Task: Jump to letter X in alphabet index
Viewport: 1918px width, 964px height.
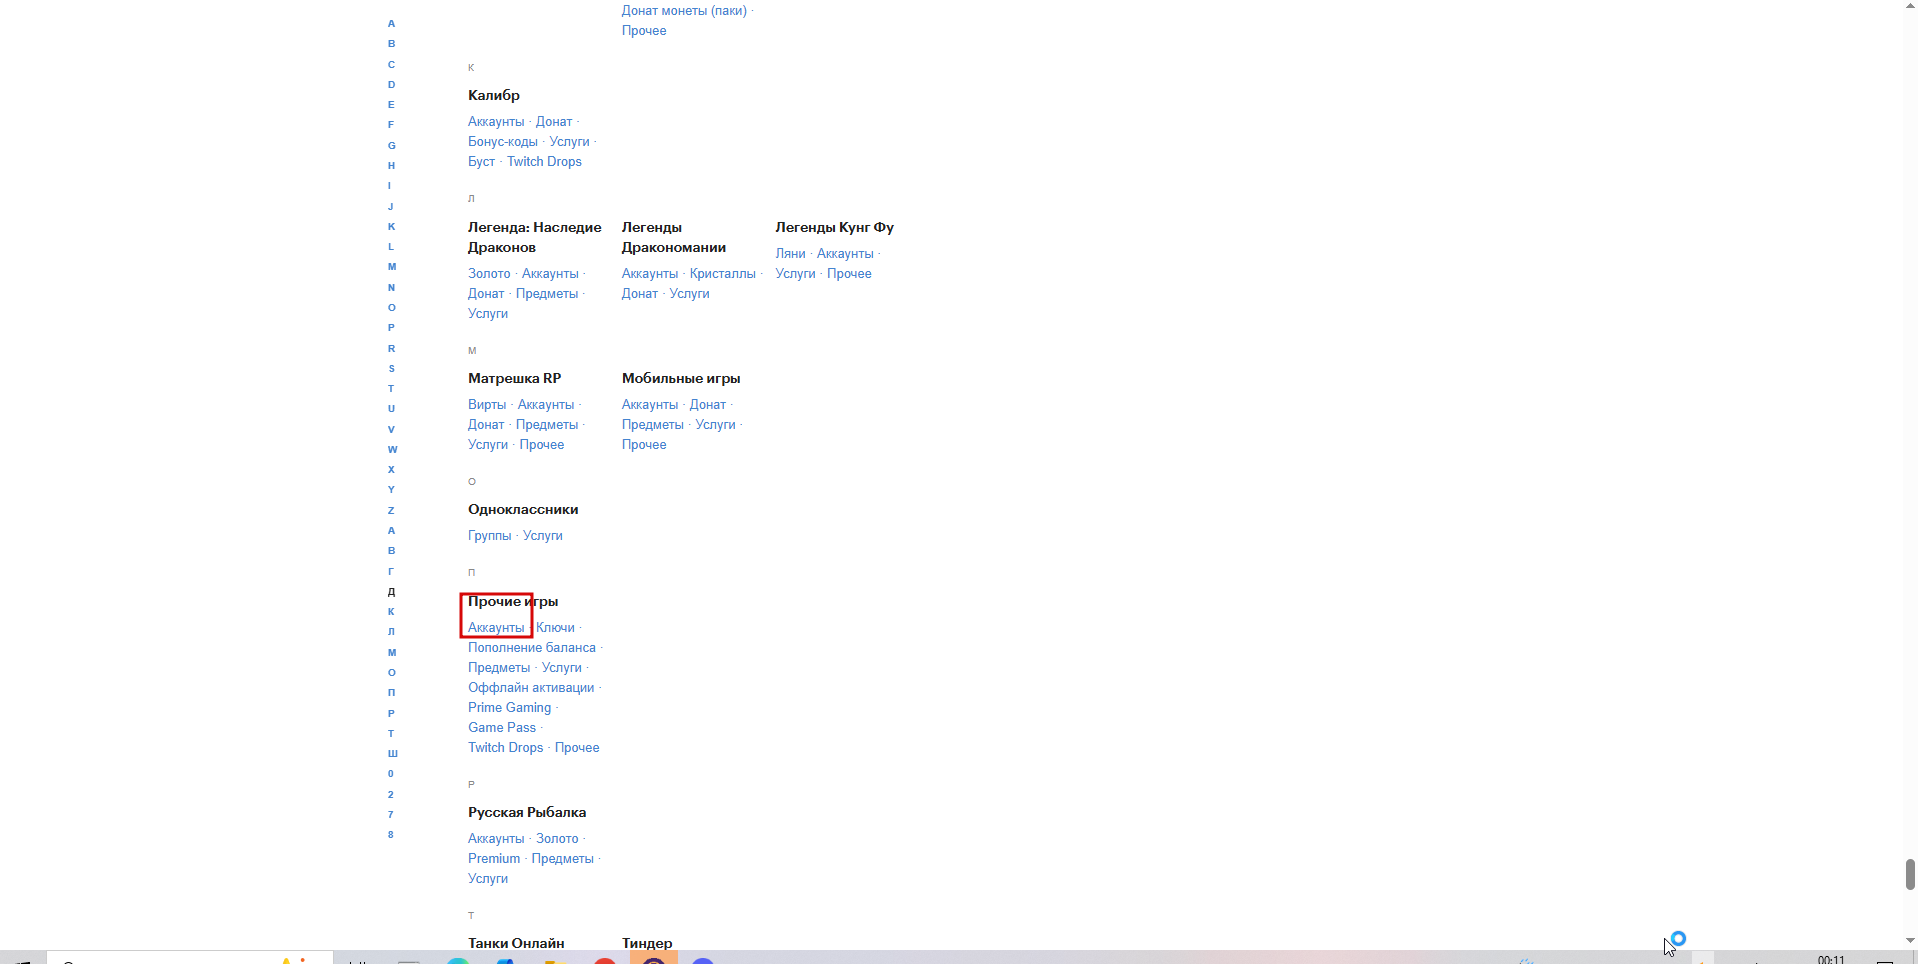Action: [392, 470]
